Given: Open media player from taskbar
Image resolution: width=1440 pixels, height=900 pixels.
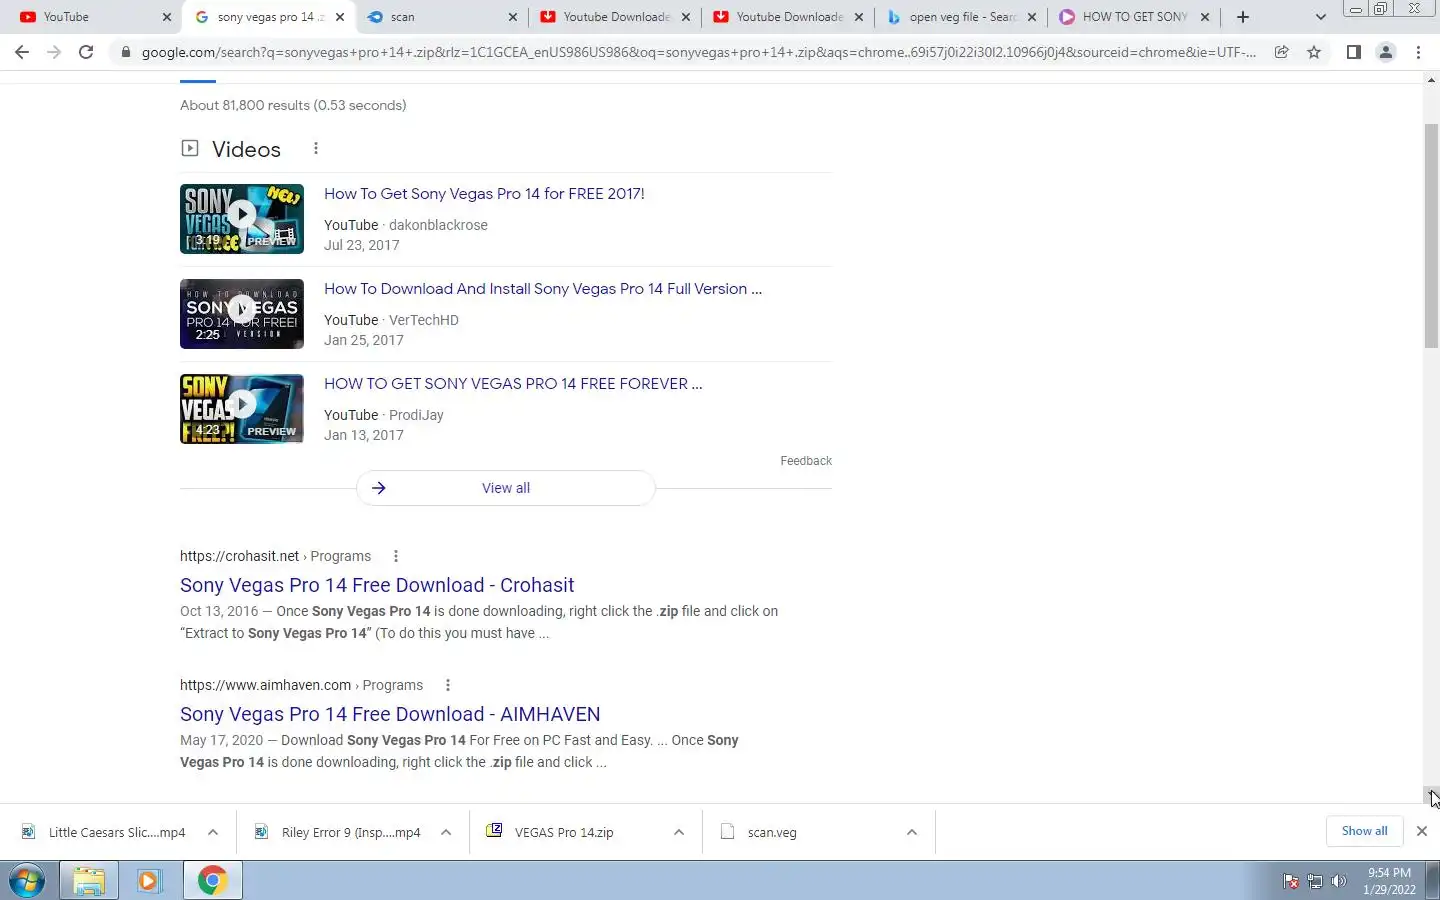Looking at the screenshot, I should click(150, 881).
